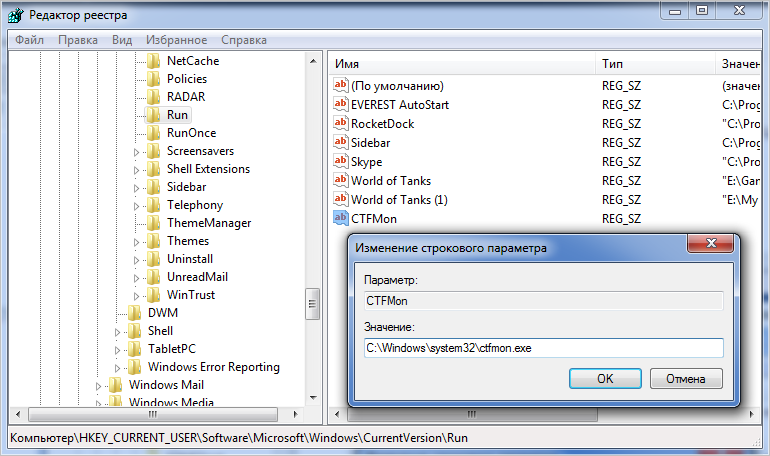Expand the Telephony tree node
This screenshot has height=456, width=770.
137,206
